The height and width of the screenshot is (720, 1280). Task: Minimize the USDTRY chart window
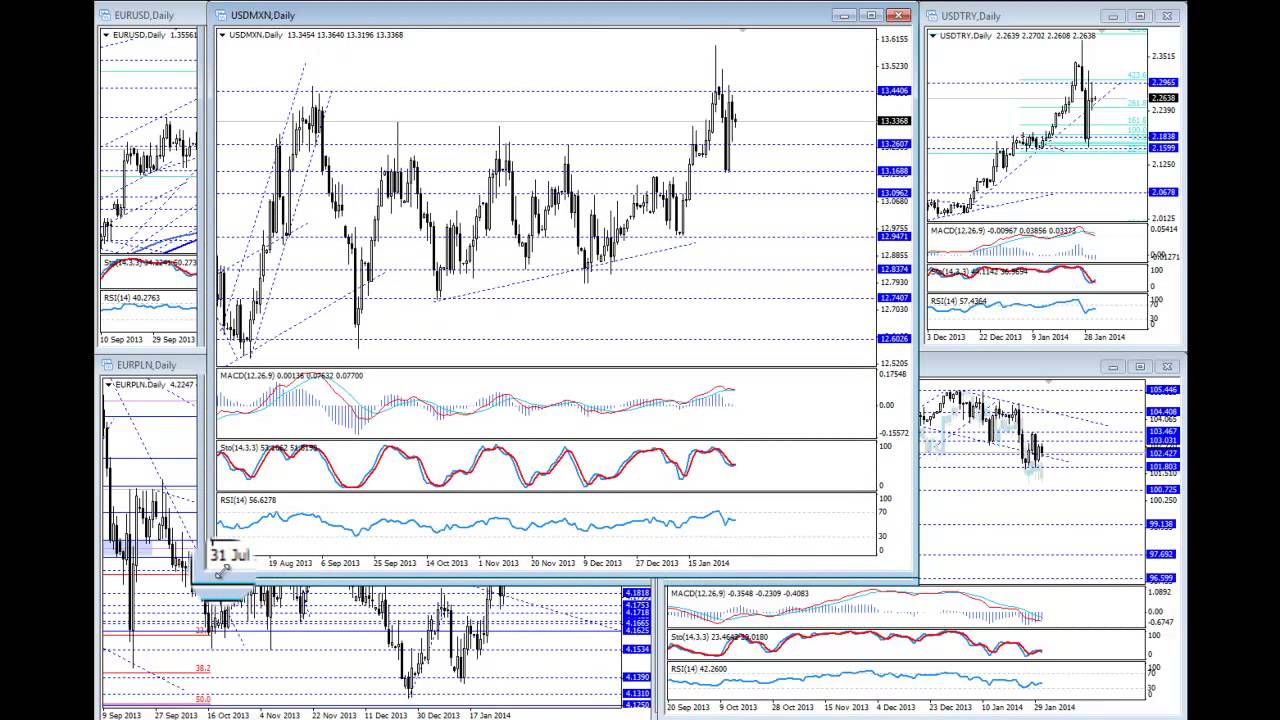(1113, 16)
